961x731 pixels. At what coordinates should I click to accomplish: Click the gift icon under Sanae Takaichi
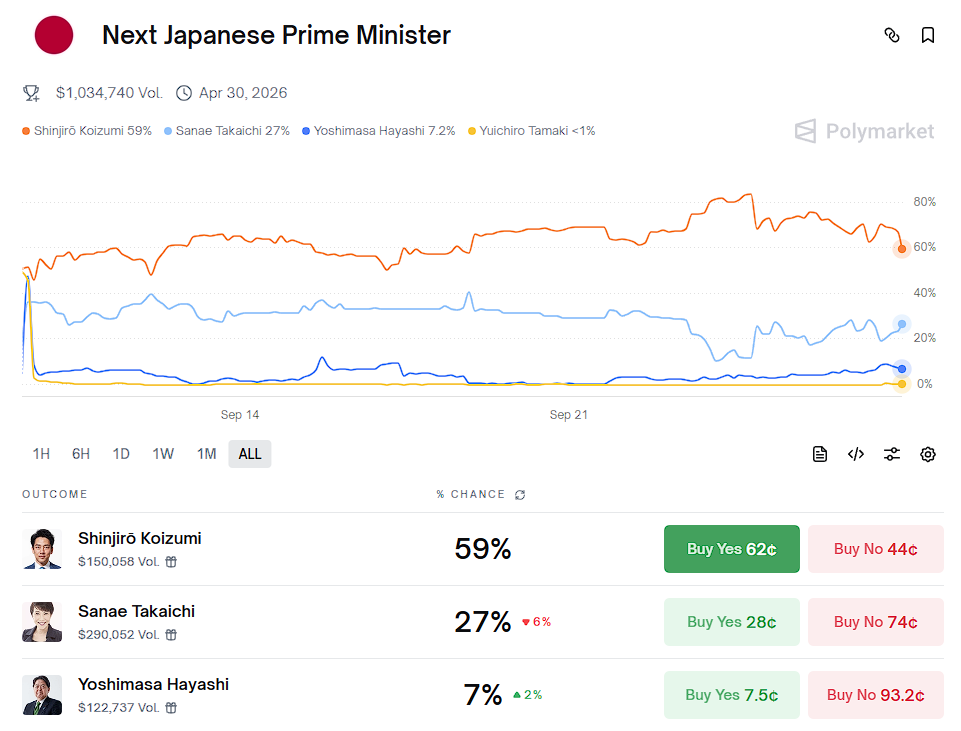pos(171,635)
